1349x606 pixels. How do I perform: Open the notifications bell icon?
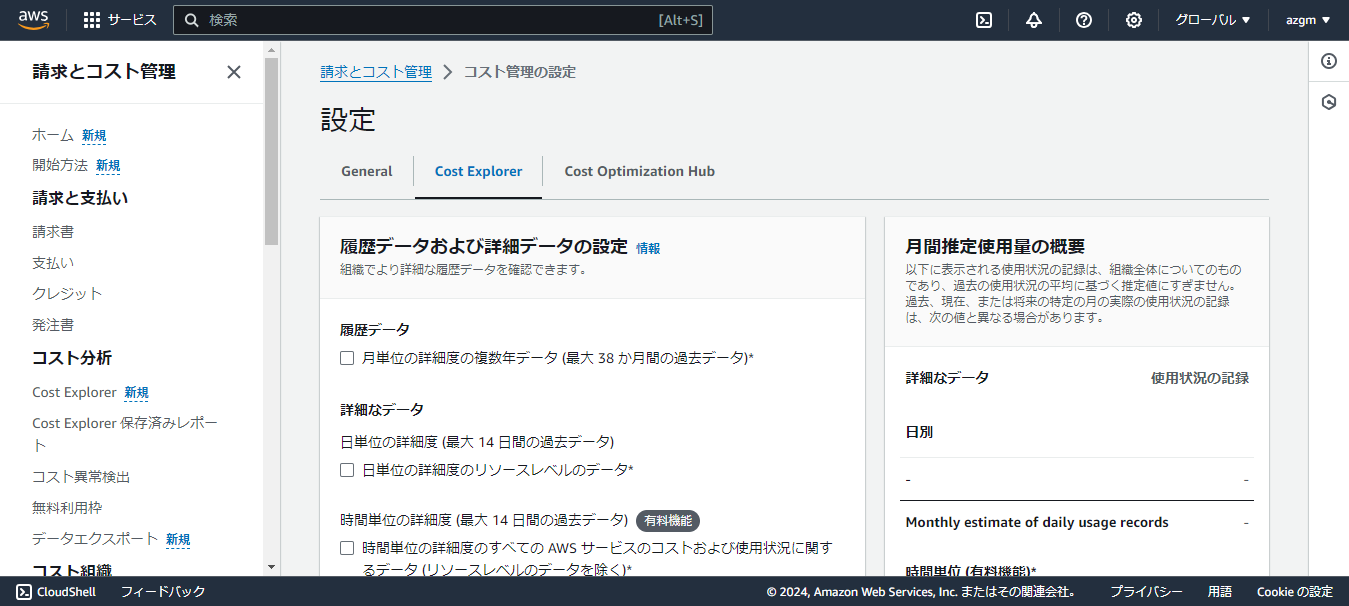point(1033,19)
